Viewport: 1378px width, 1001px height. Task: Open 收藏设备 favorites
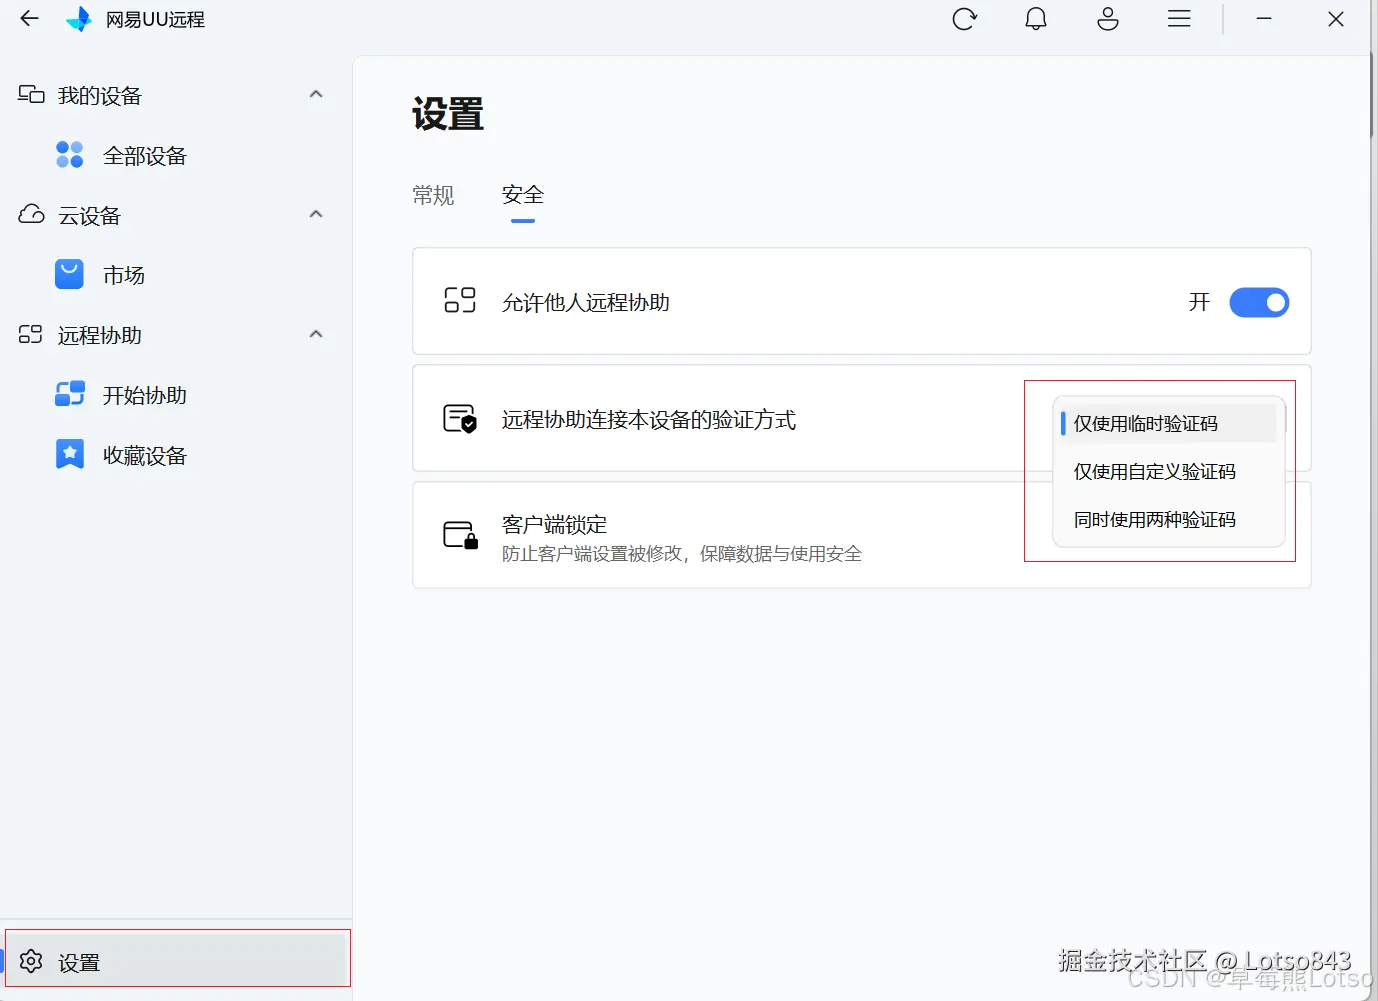[x=143, y=454]
